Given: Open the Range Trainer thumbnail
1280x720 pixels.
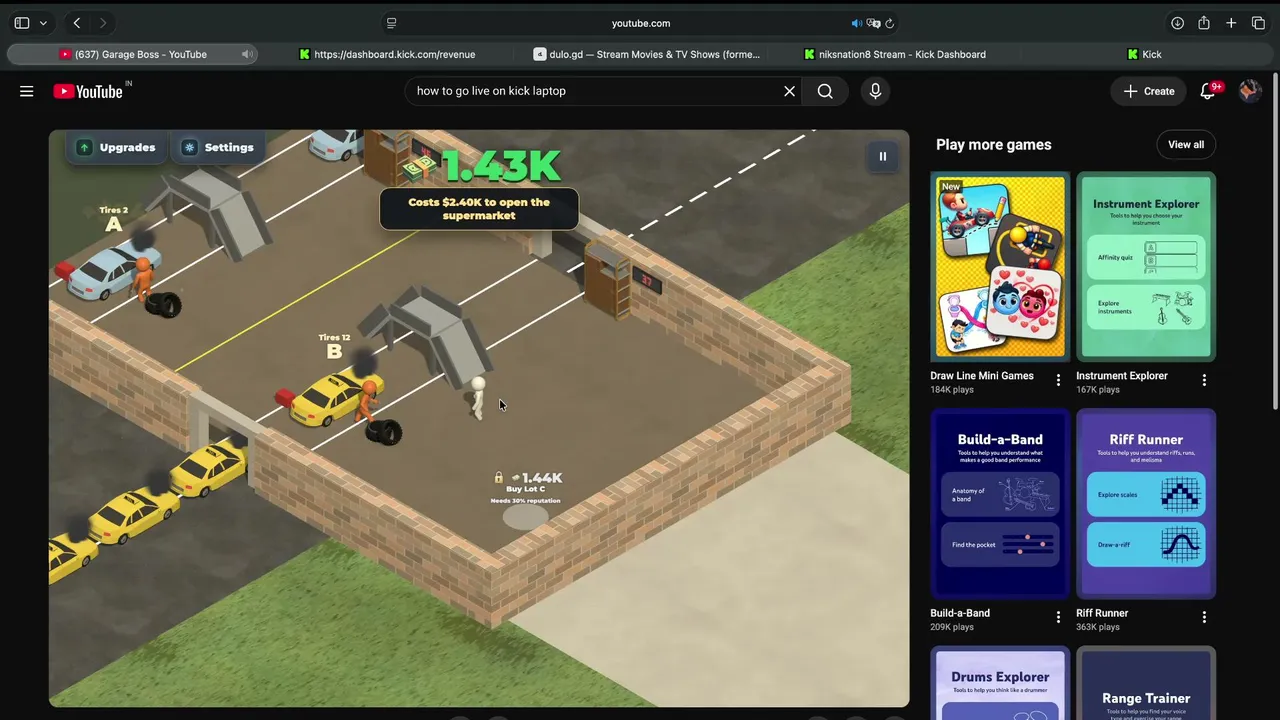Looking at the screenshot, I should coord(1146,683).
